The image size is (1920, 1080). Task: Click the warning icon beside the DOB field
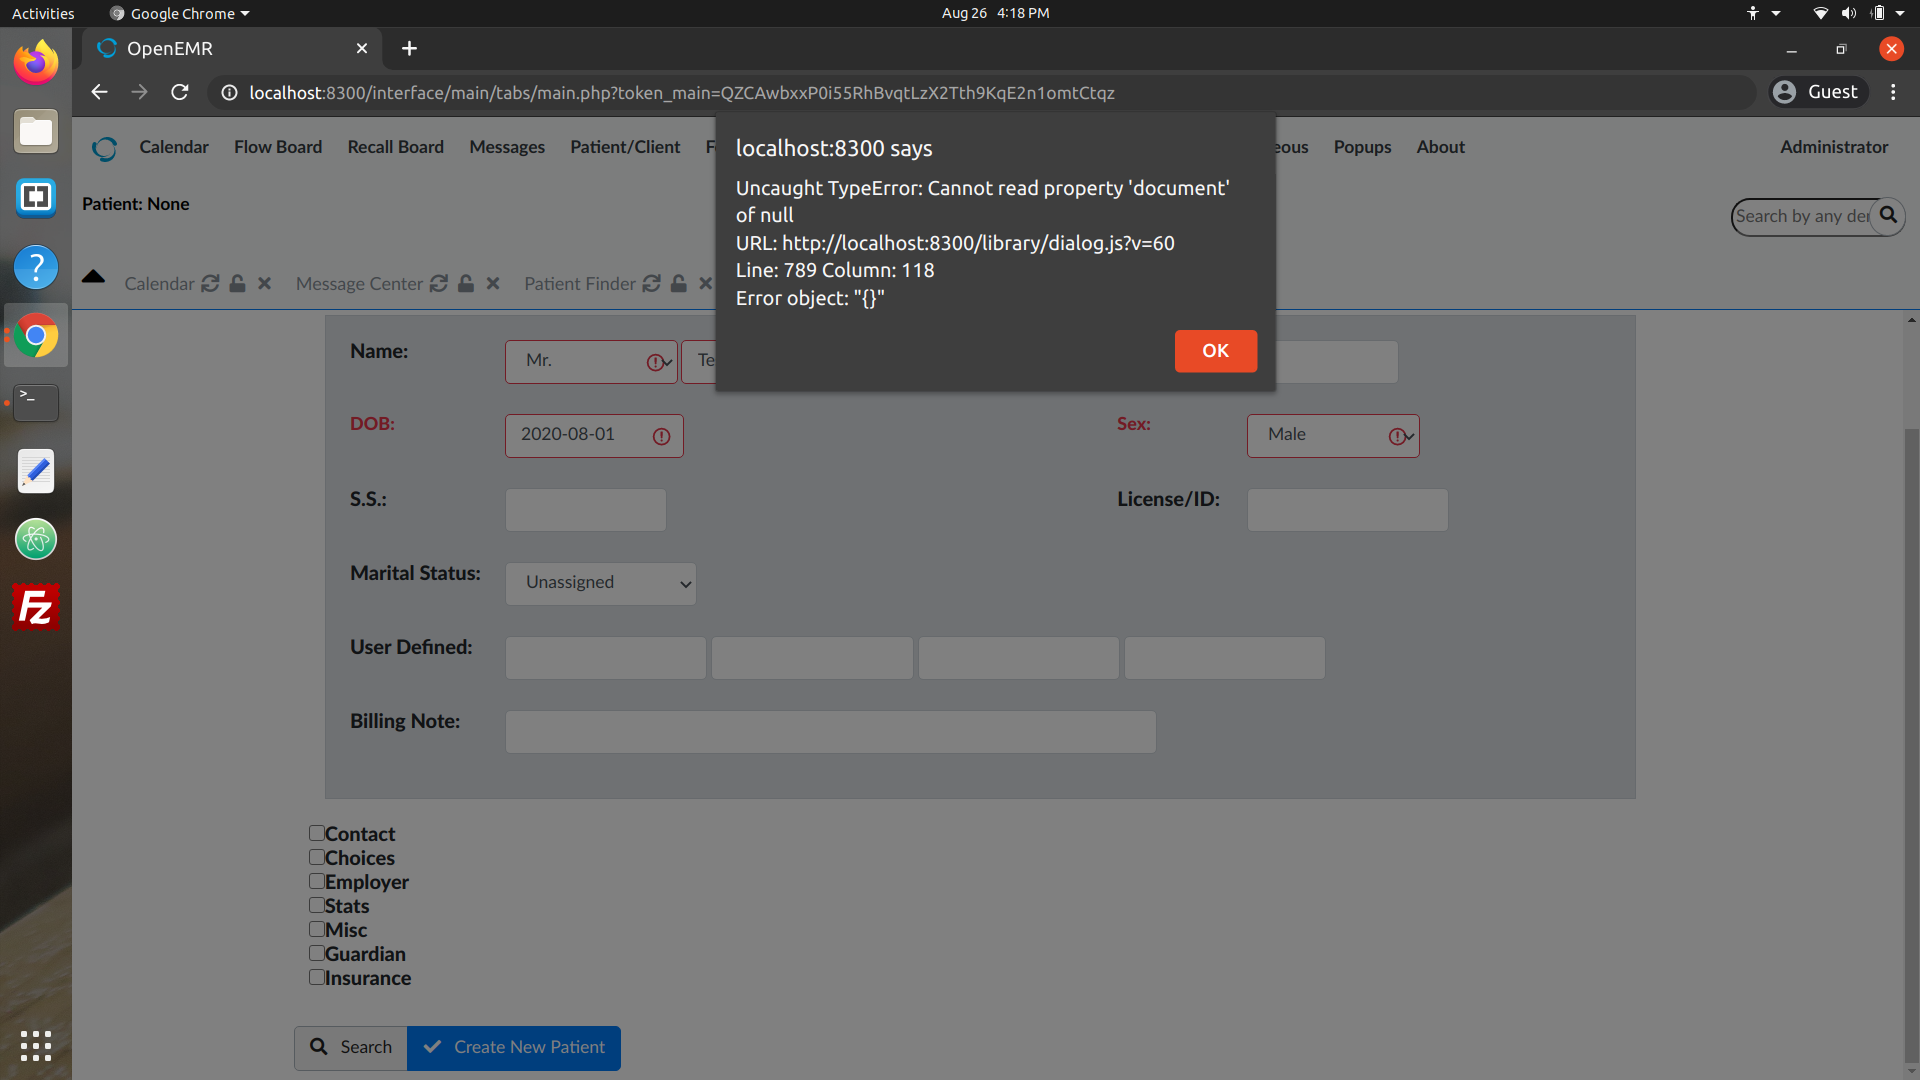coord(660,436)
